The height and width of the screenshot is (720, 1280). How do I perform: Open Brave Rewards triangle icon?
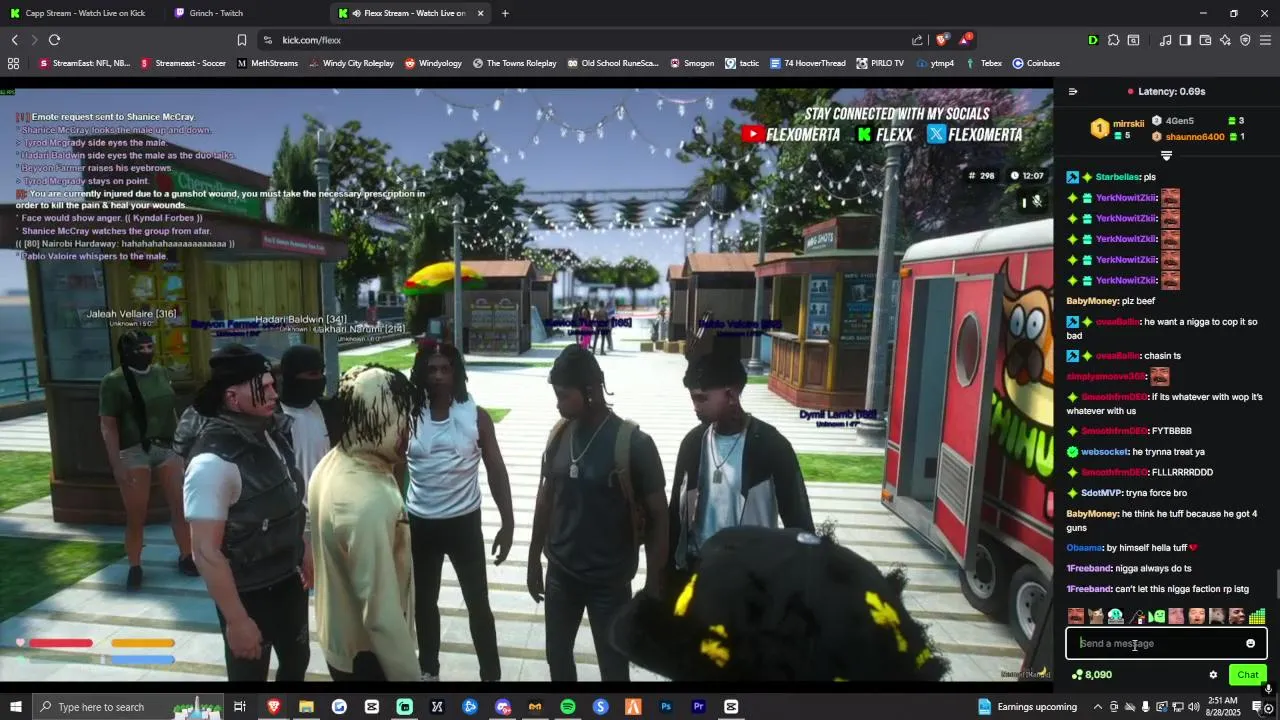click(964, 40)
